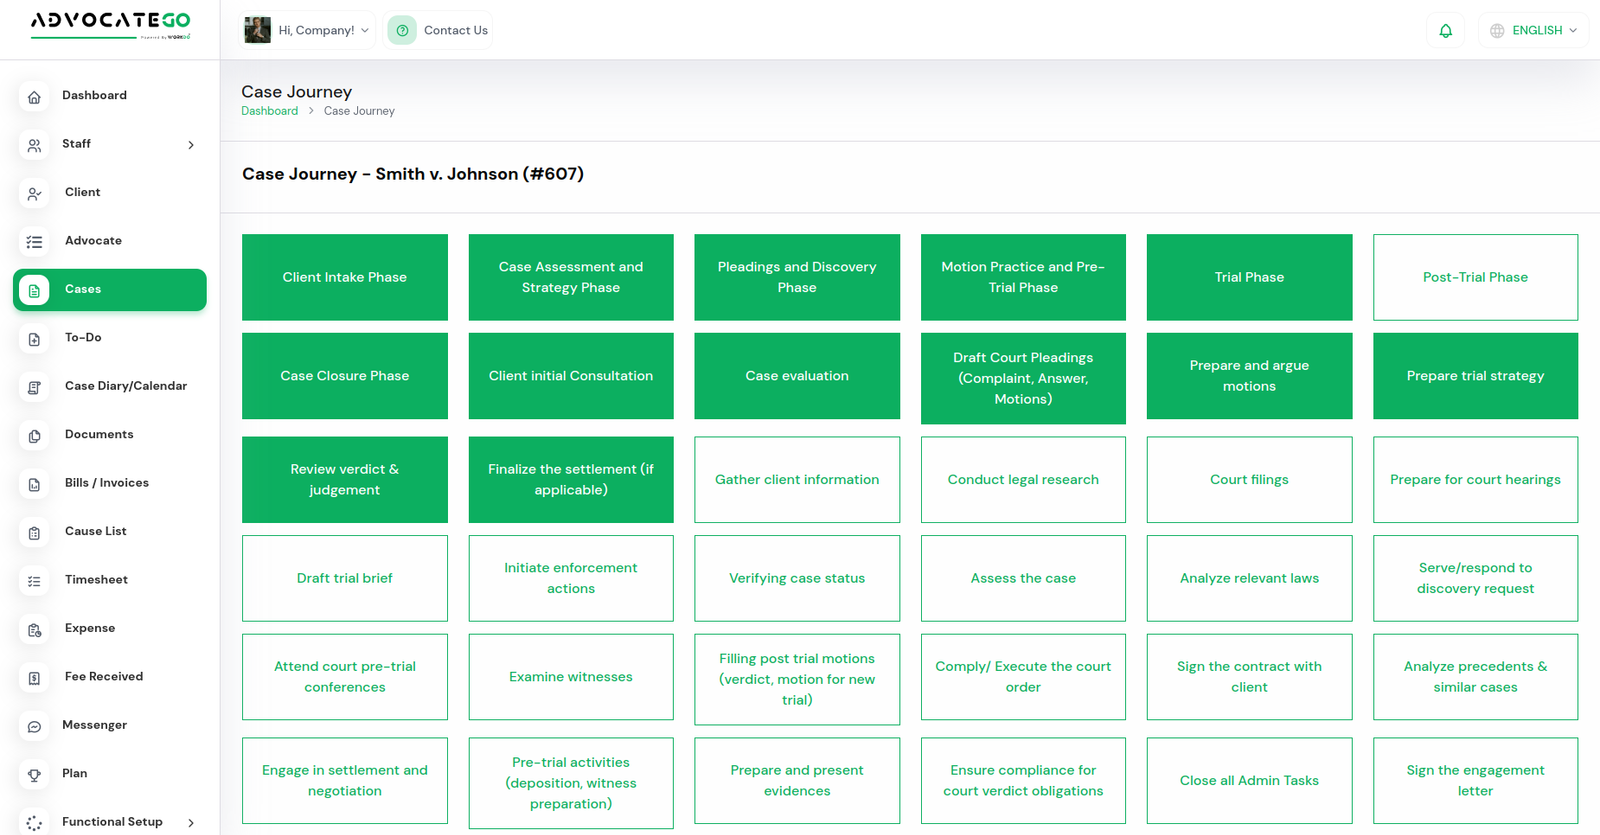The height and width of the screenshot is (835, 1600).
Task: Expand the Functional Setup submenu
Action: tap(191, 823)
